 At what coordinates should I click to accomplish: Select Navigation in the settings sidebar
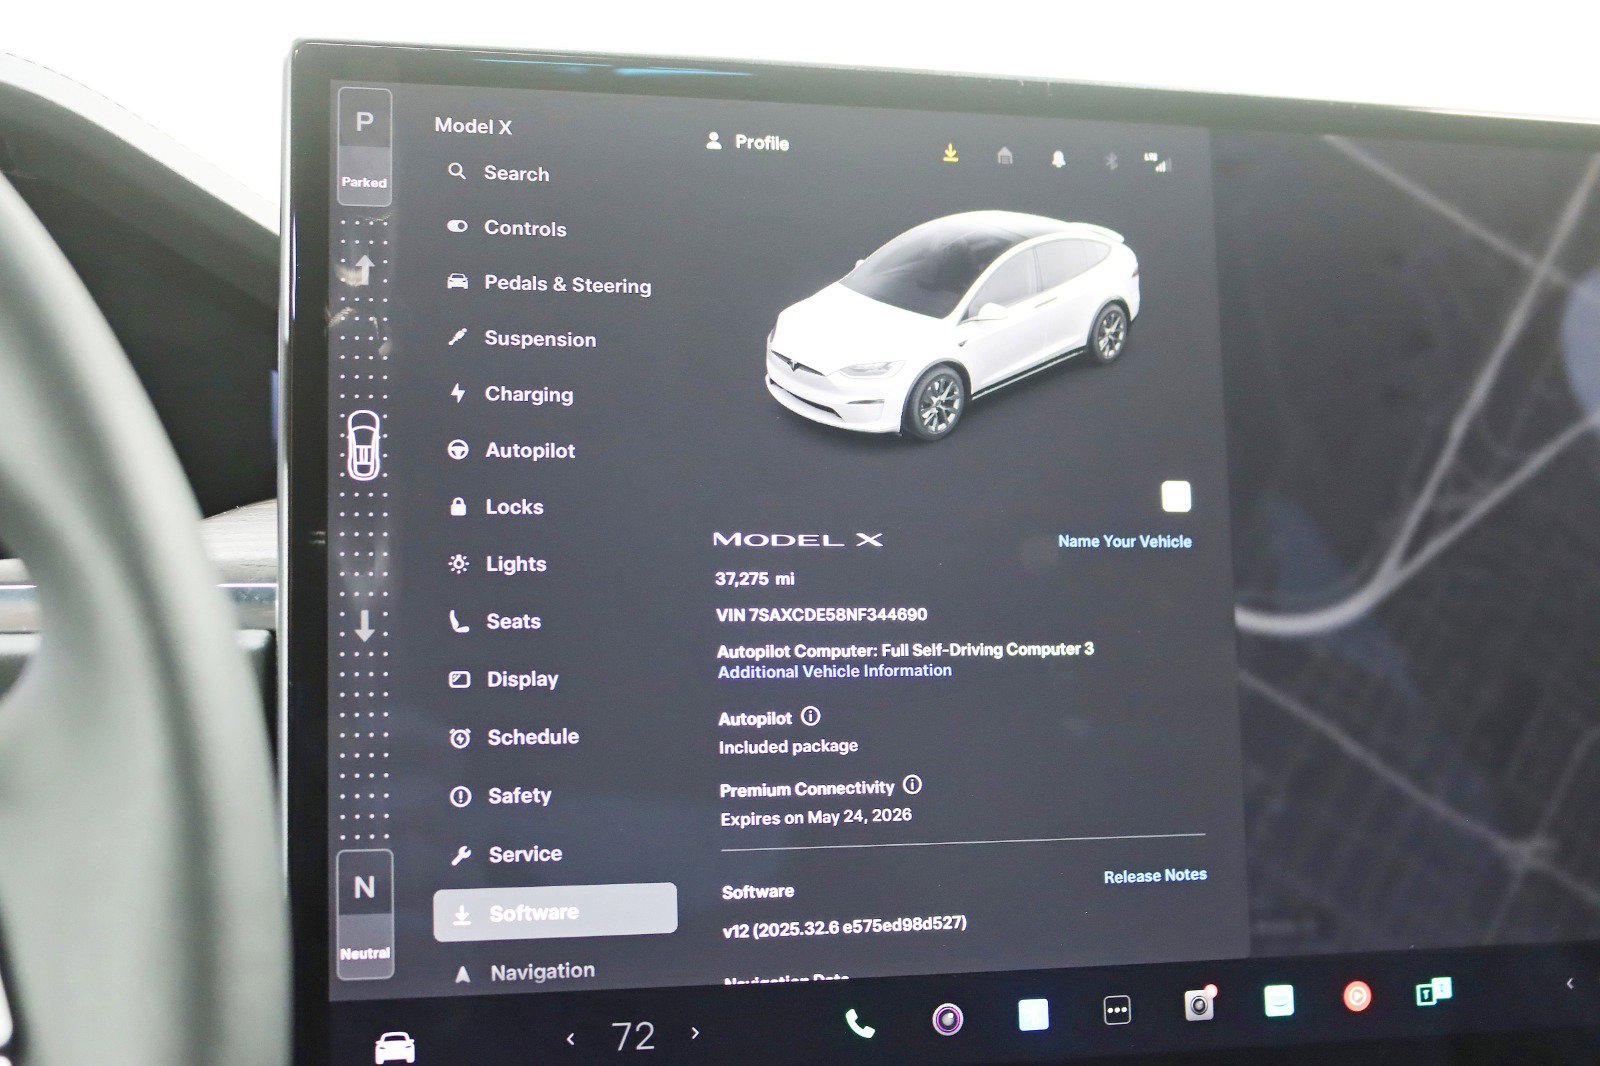tap(541, 968)
